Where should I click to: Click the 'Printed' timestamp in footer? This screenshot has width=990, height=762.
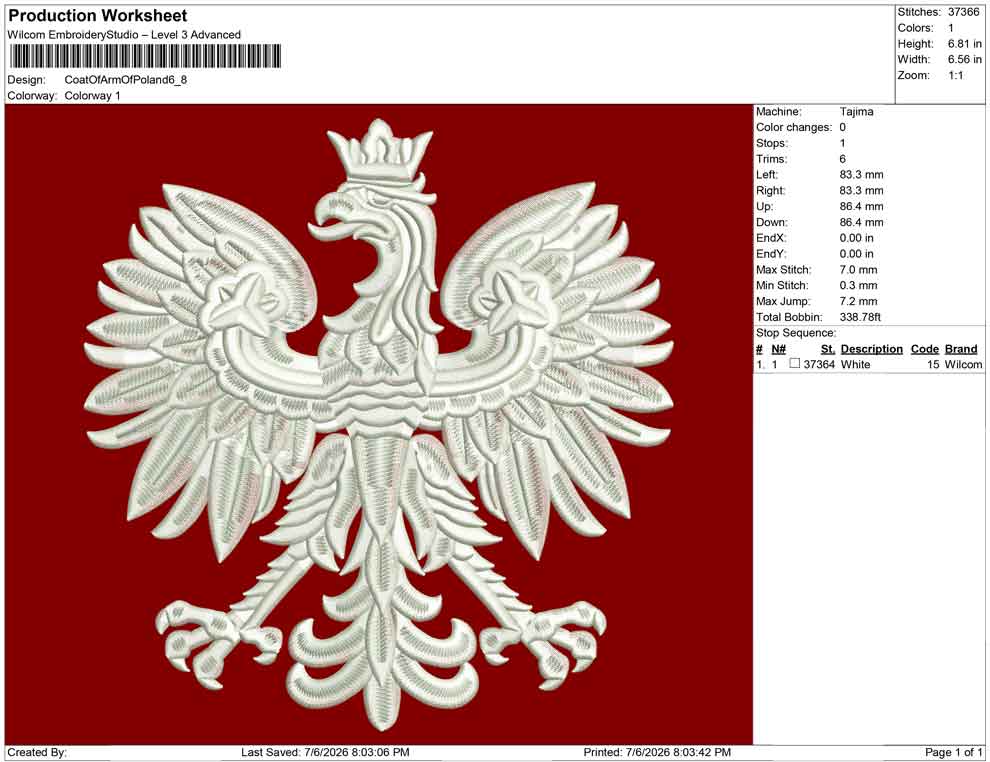point(657,752)
